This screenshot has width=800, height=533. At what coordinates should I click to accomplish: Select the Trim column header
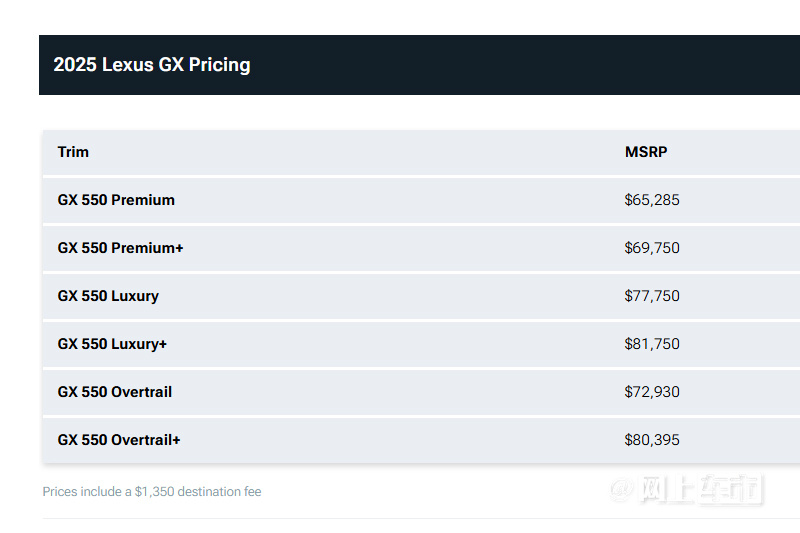73,152
